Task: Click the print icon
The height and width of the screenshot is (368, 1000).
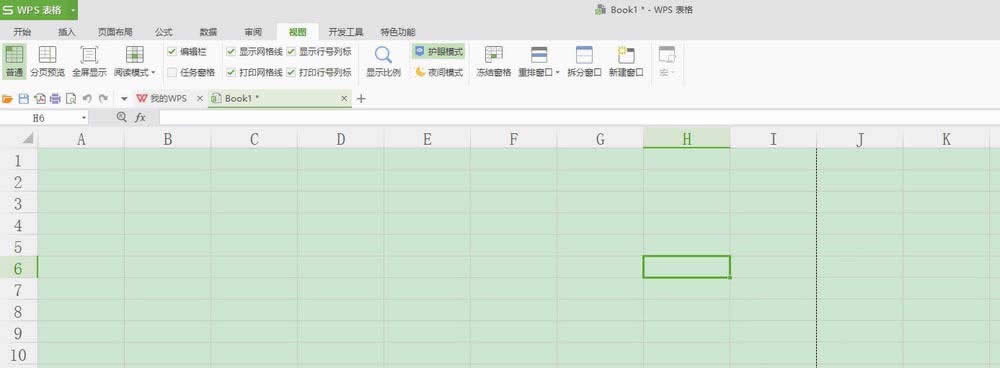Action: tap(55, 99)
